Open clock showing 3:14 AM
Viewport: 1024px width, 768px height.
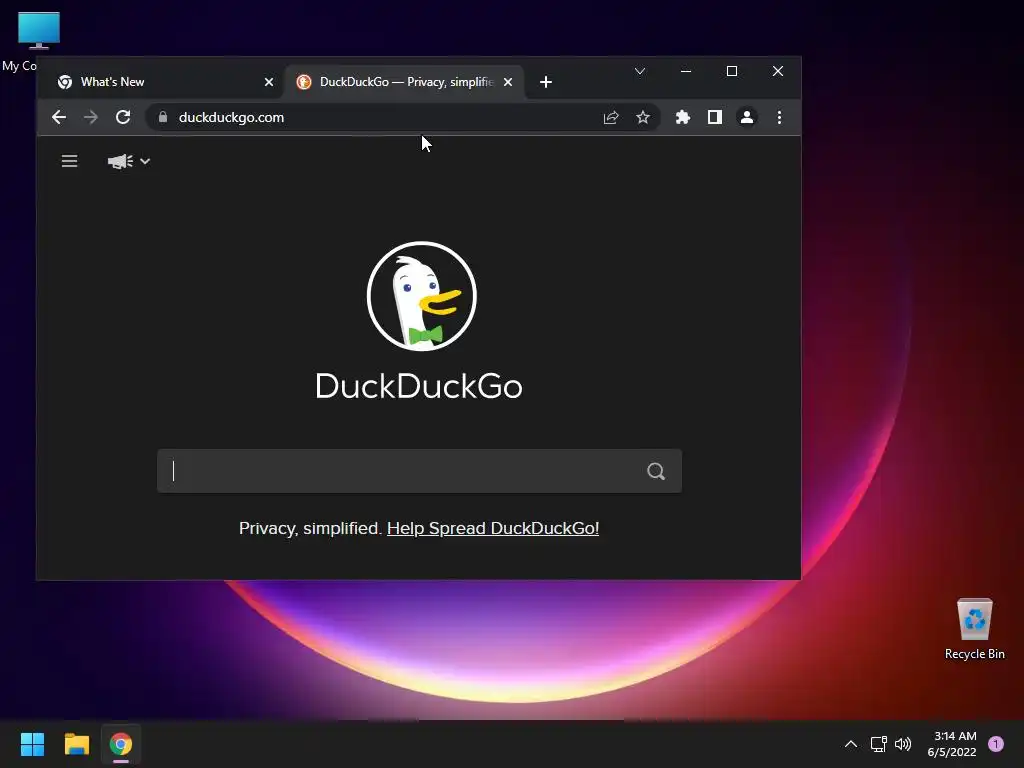pyautogui.click(x=952, y=744)
